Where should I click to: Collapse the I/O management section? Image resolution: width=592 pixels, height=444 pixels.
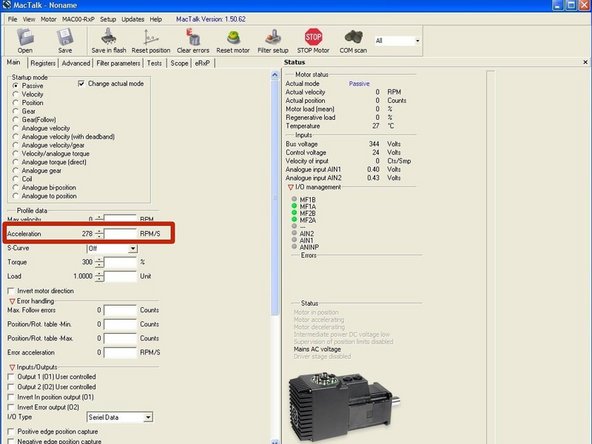(290, 187)
